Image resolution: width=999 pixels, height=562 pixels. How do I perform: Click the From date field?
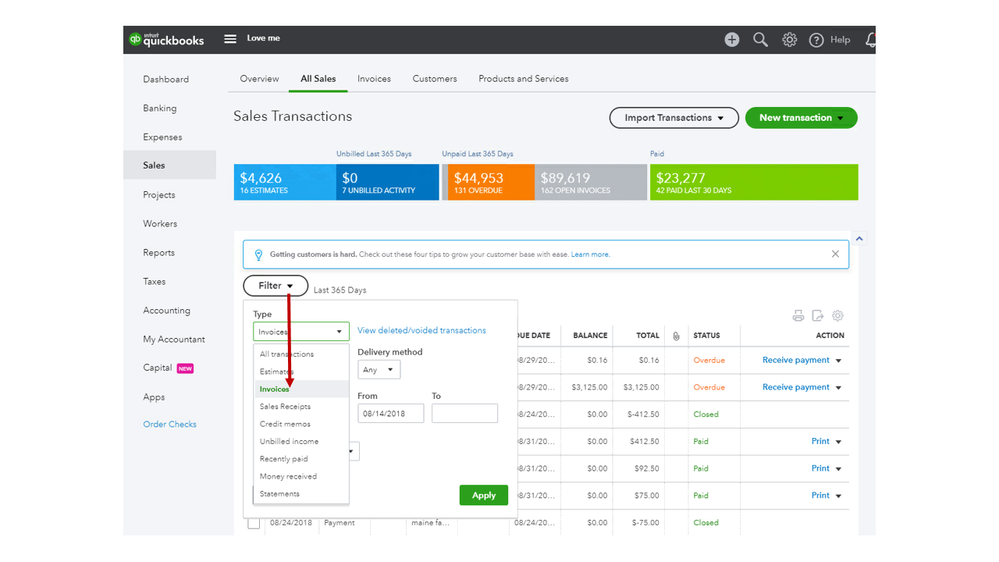(x=391, y=414)
